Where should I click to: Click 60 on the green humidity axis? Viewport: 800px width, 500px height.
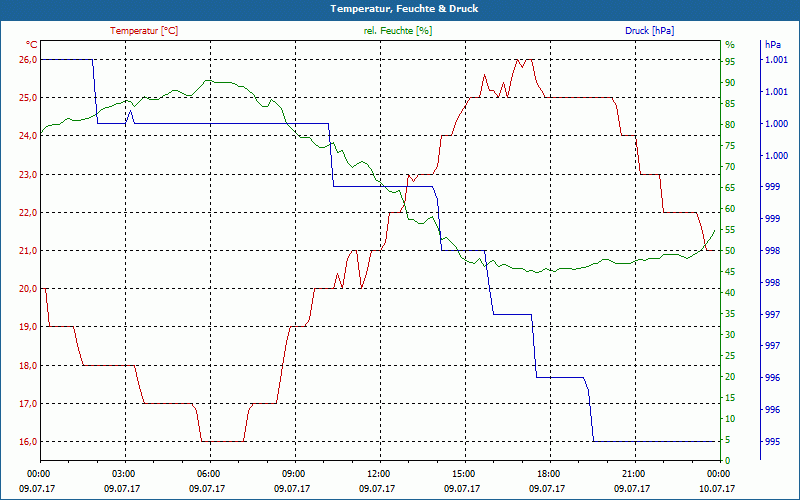point(730,209)
